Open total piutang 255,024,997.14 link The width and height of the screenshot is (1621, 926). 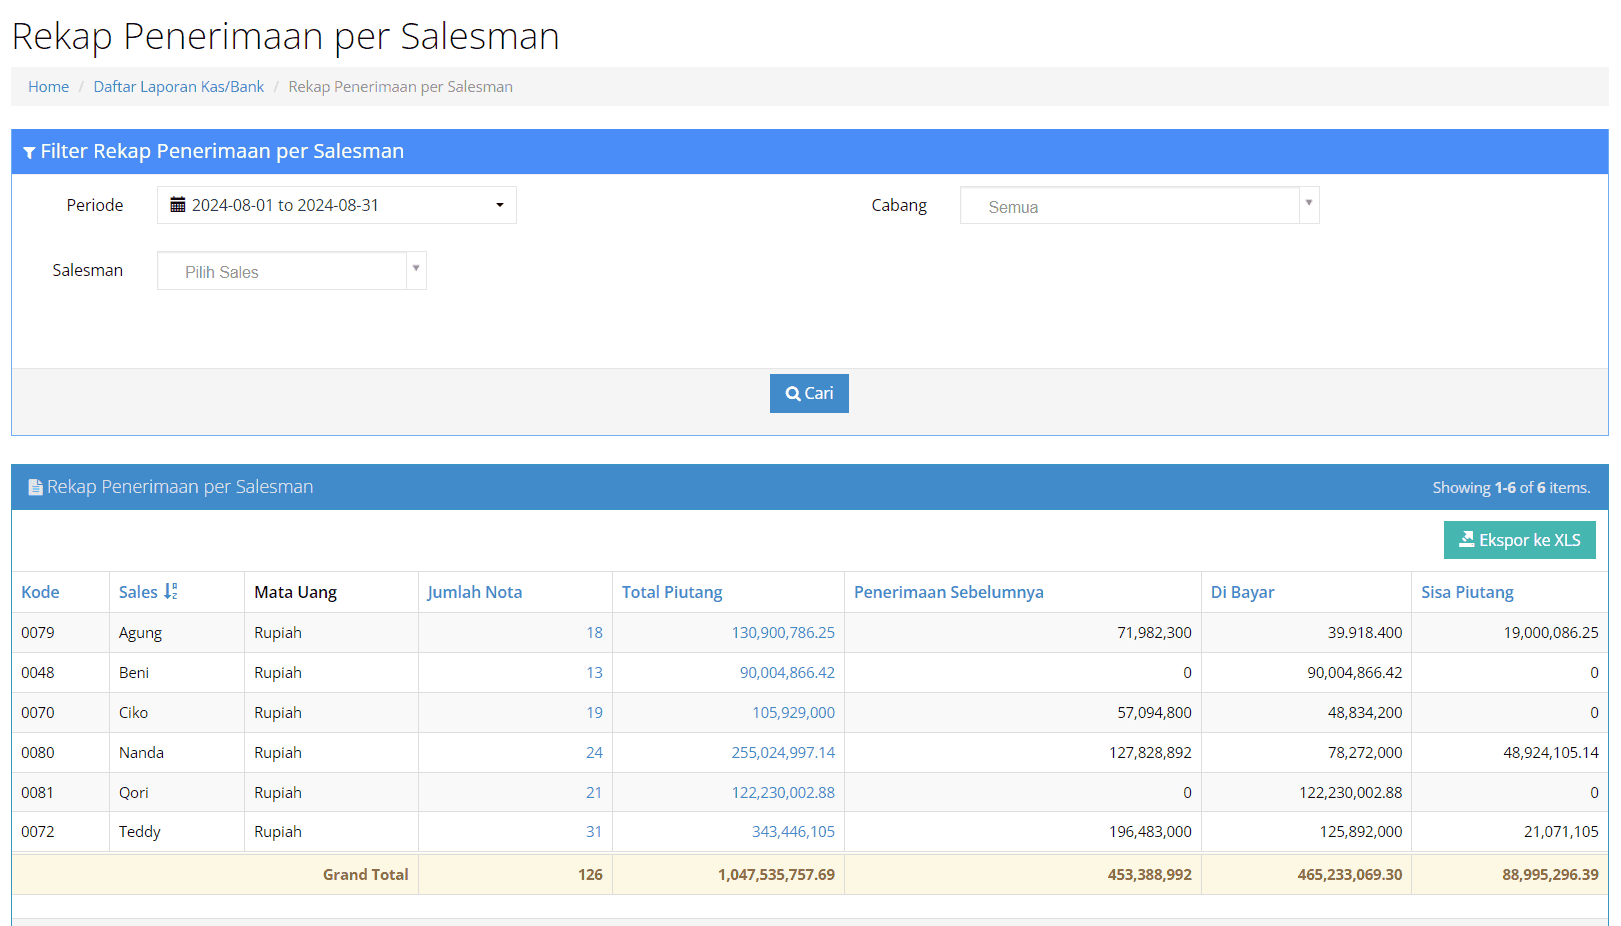tap(783, 753)
